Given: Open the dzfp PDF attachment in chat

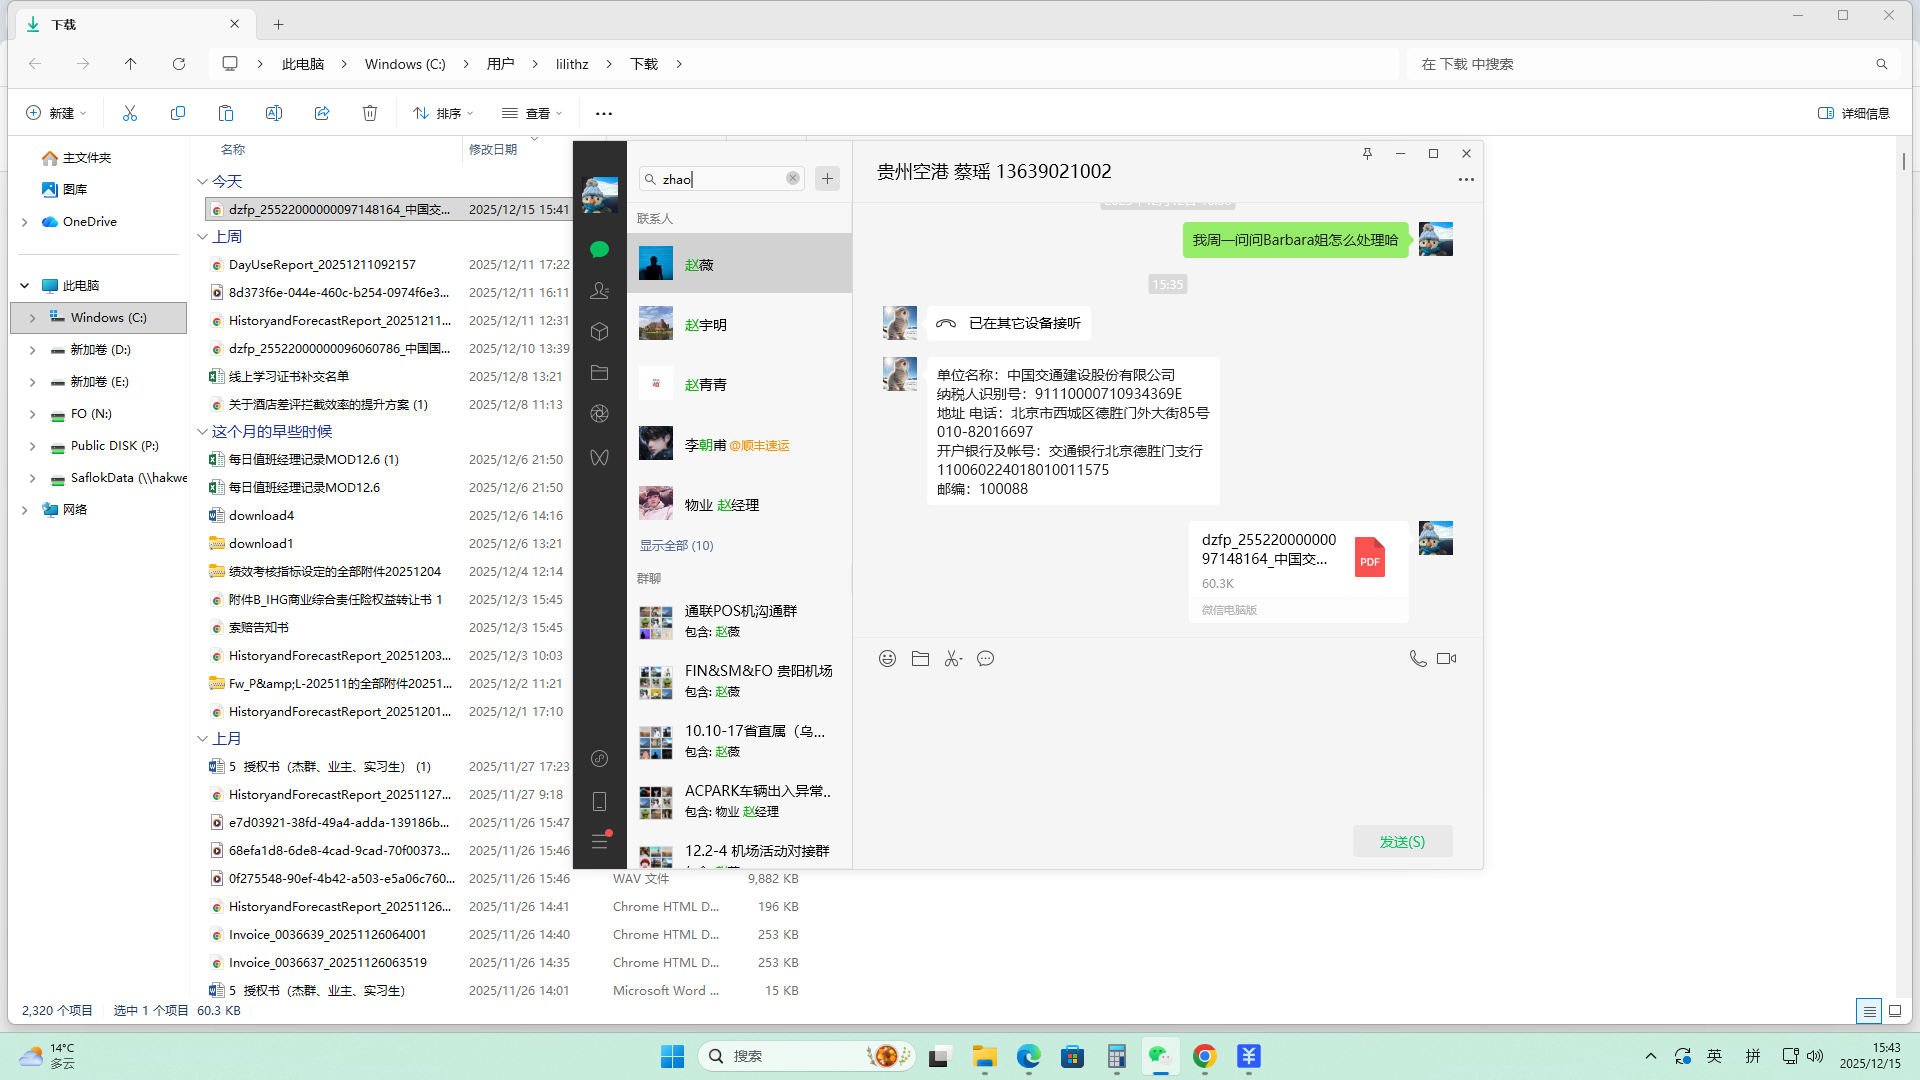Looking at the screenshot, I should coord(1297,560).
